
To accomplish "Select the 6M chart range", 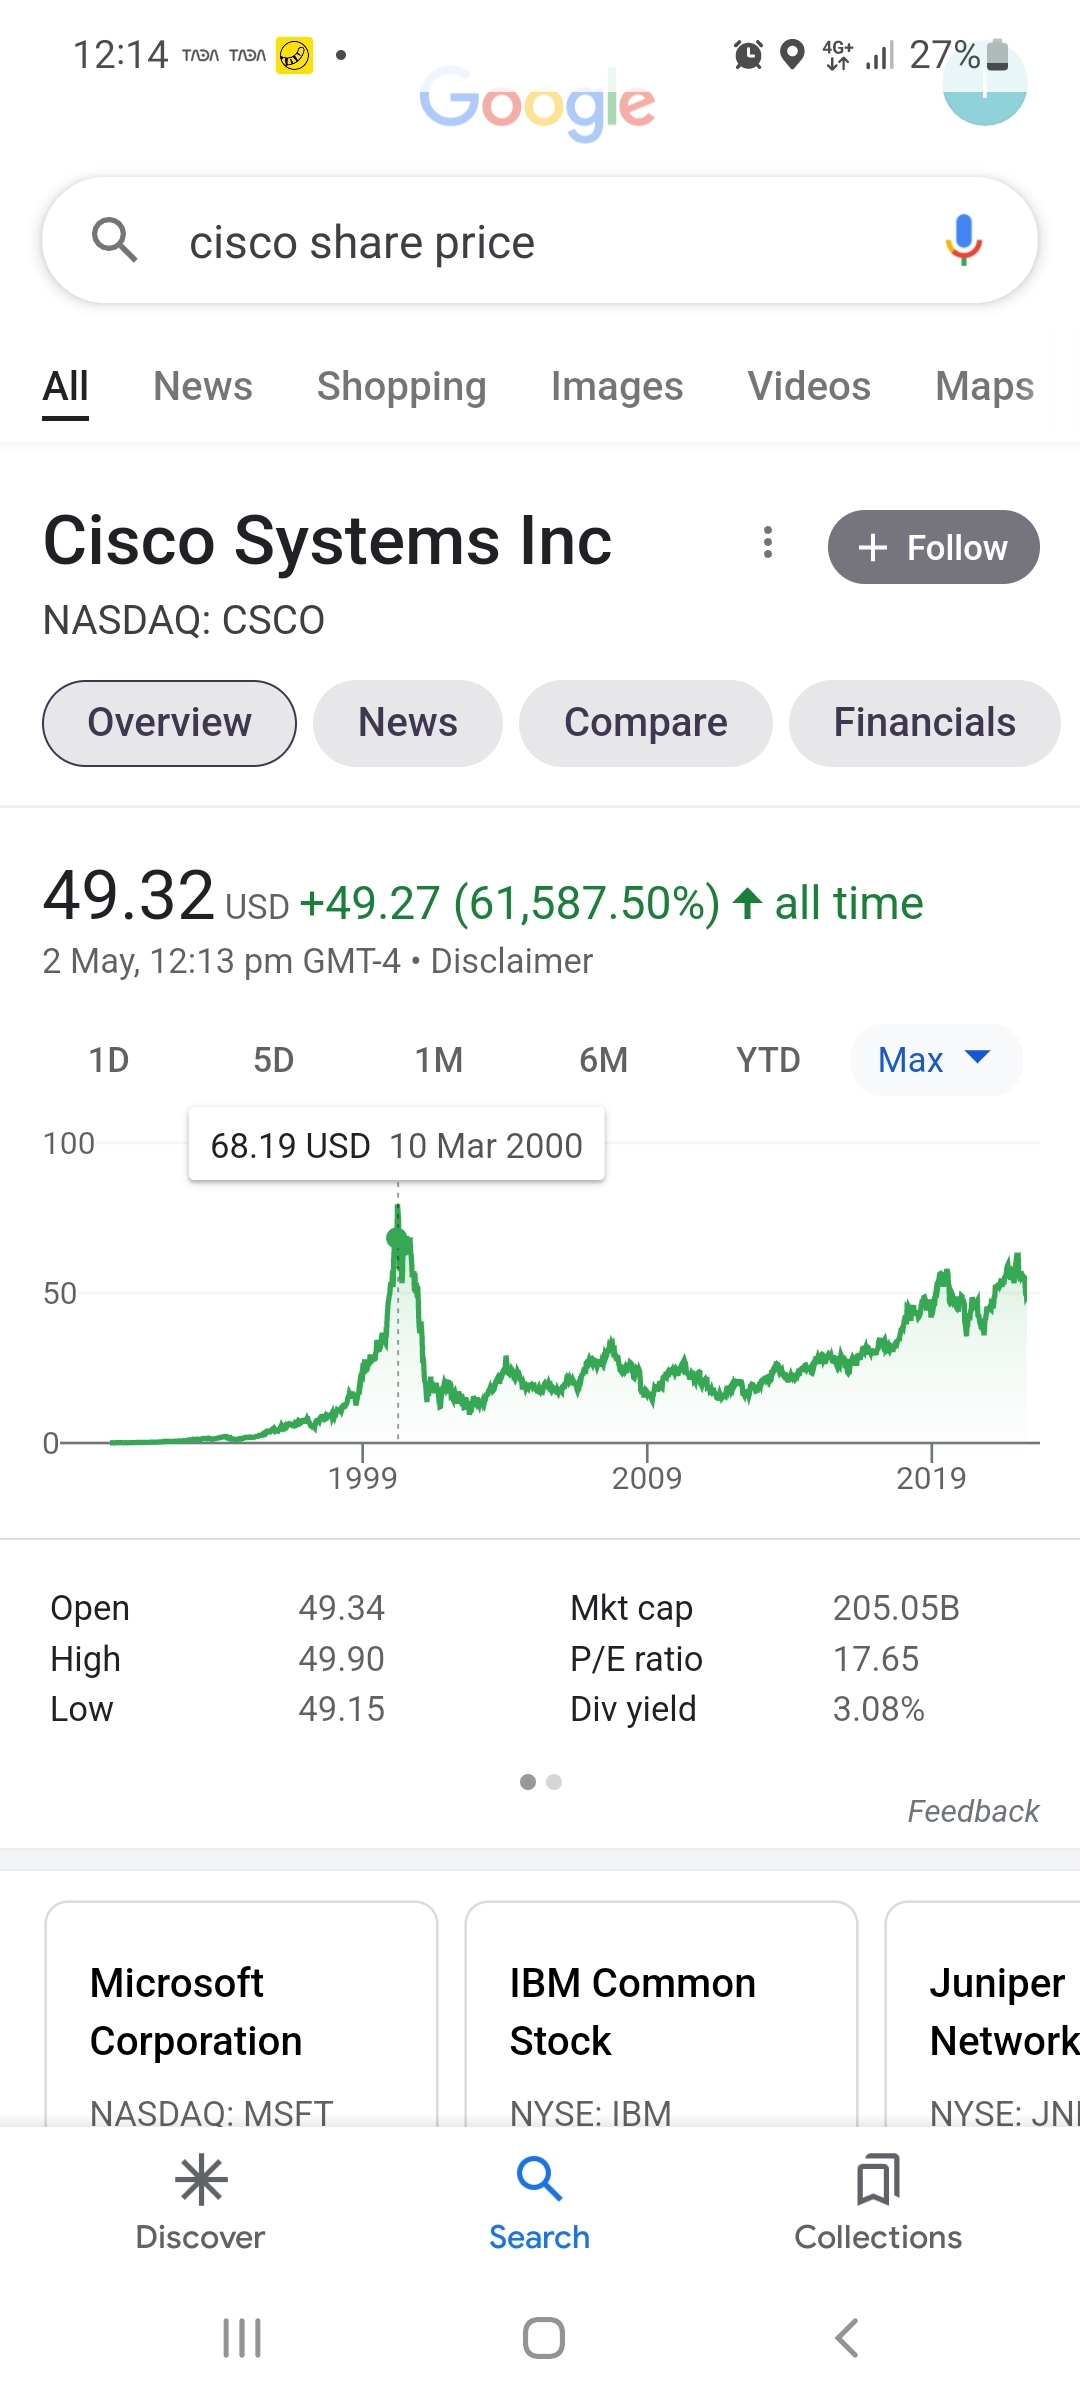I will 603,1060.
